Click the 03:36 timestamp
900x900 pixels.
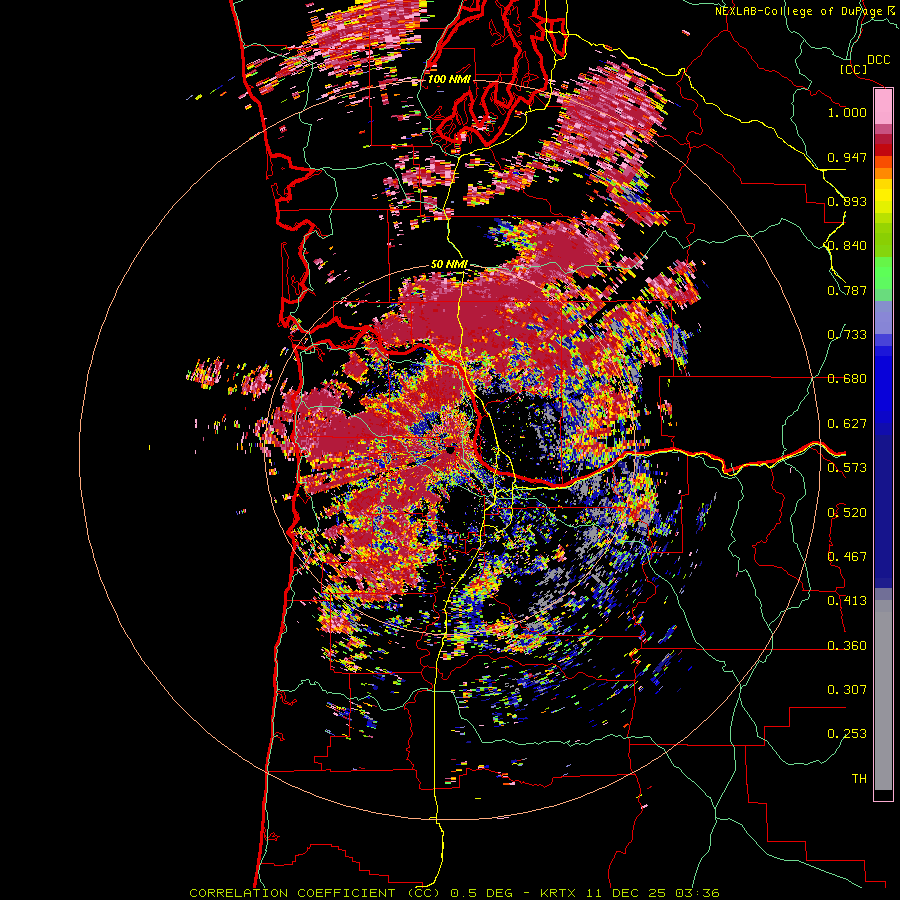tap(697, 893)
